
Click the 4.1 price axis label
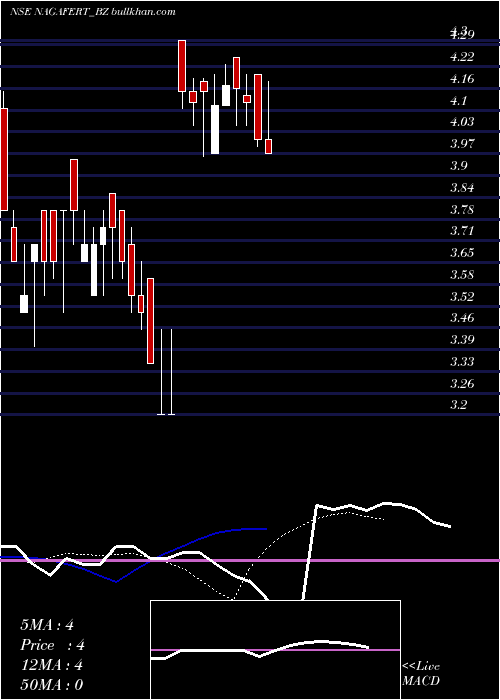pyautogui.click(x=458, y=101)
